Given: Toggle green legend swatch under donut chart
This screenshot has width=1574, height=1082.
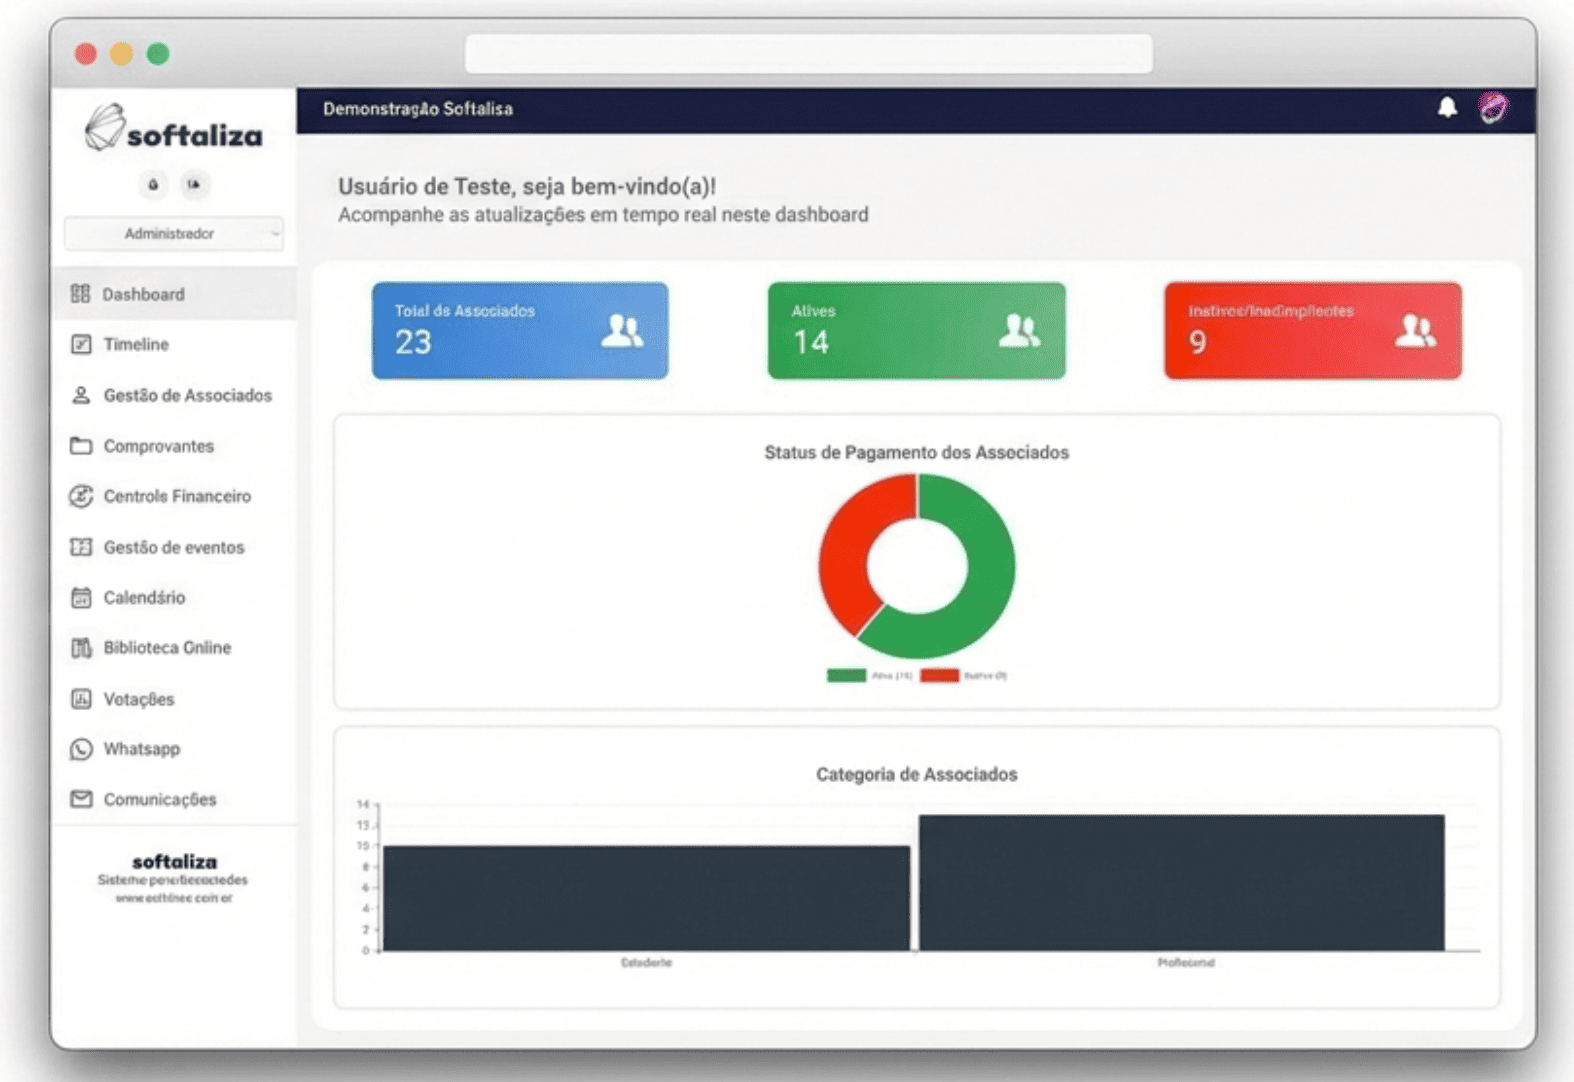Looking at the screenshot, I should pyautogui.click(x=846, y=675).
